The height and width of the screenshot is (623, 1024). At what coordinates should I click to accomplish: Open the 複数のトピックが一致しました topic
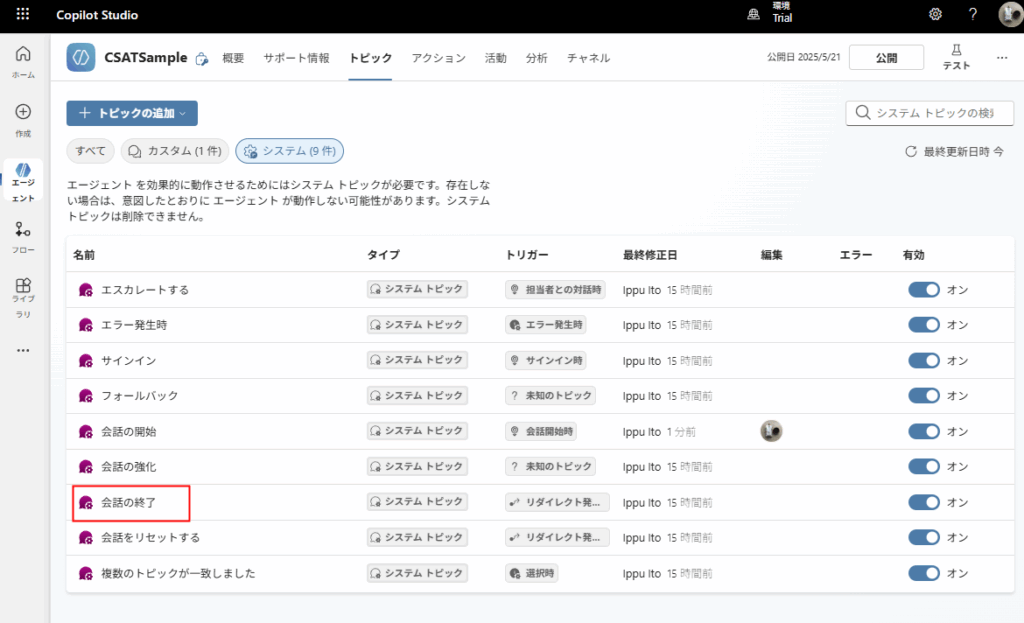tap(178, 573)
